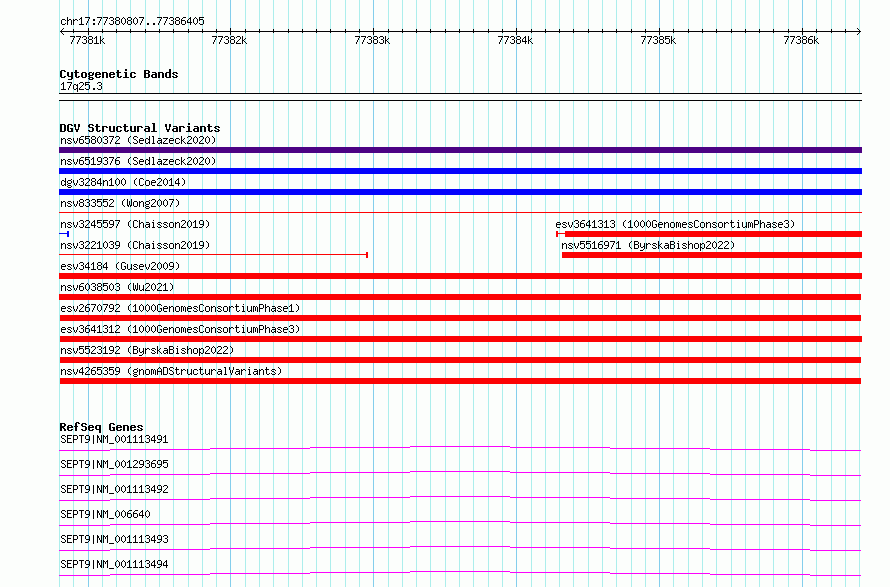Open variant label nsv833552 (Wong2007)
The width and height of the screenshot is (890, 587).
point(120,203)
